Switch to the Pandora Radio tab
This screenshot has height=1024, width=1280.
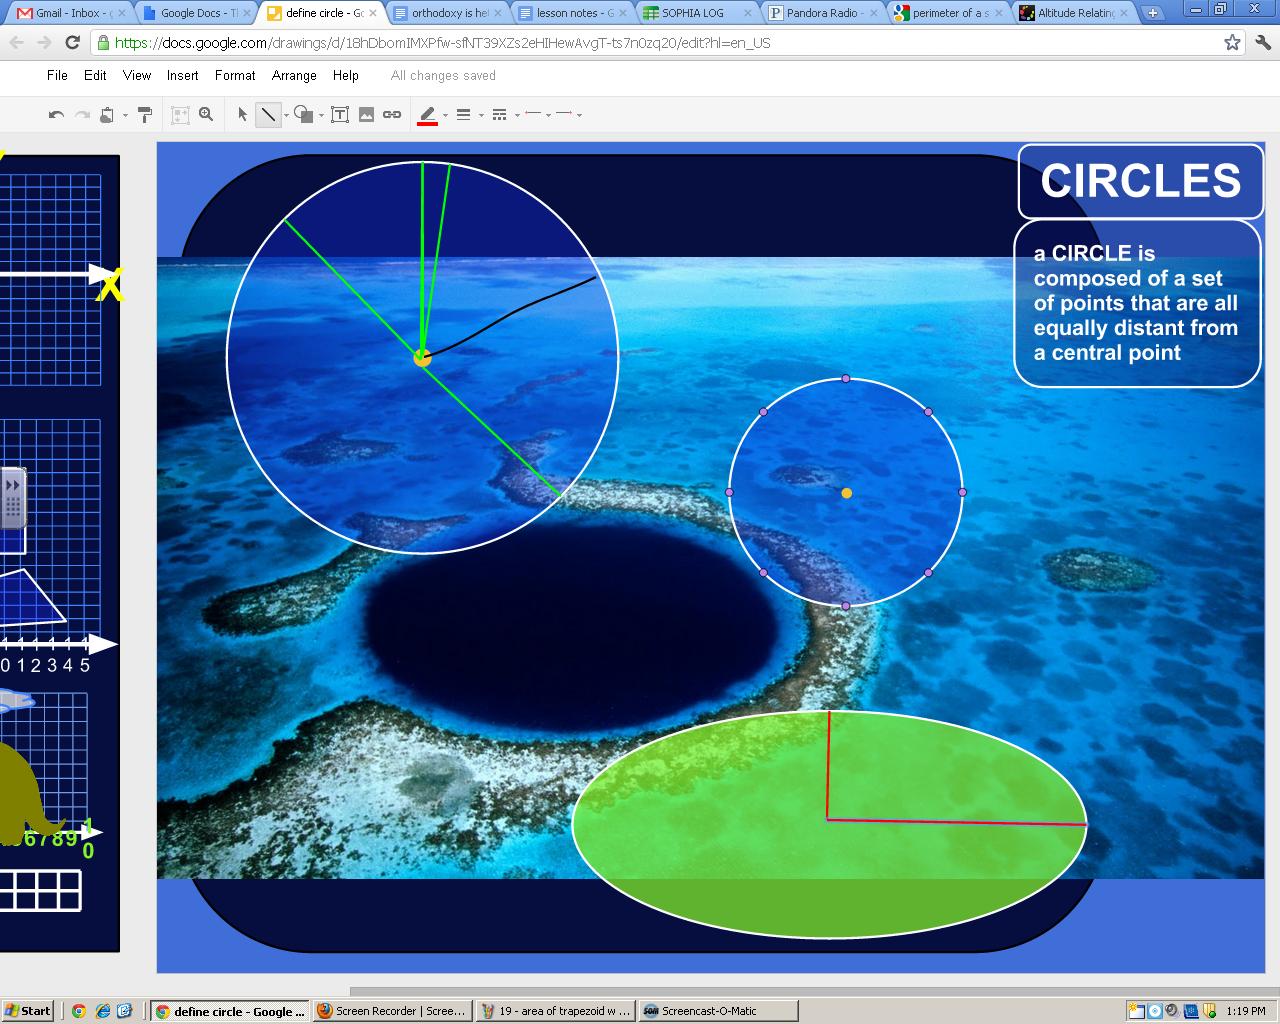point(823,13)
